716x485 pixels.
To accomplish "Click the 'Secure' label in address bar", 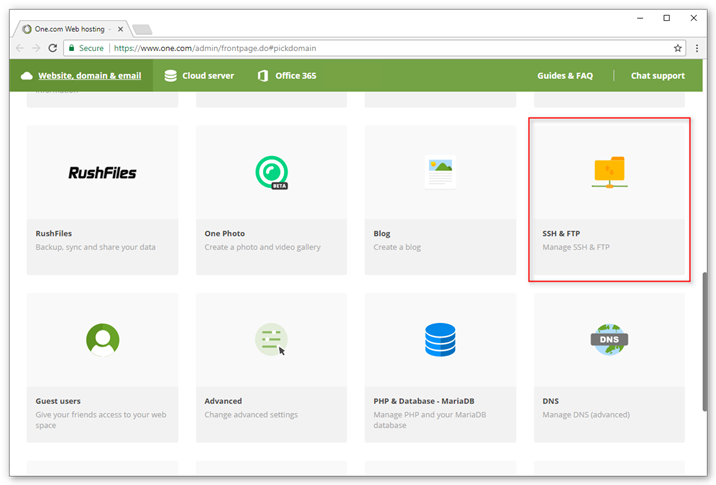I will (91, 48).
